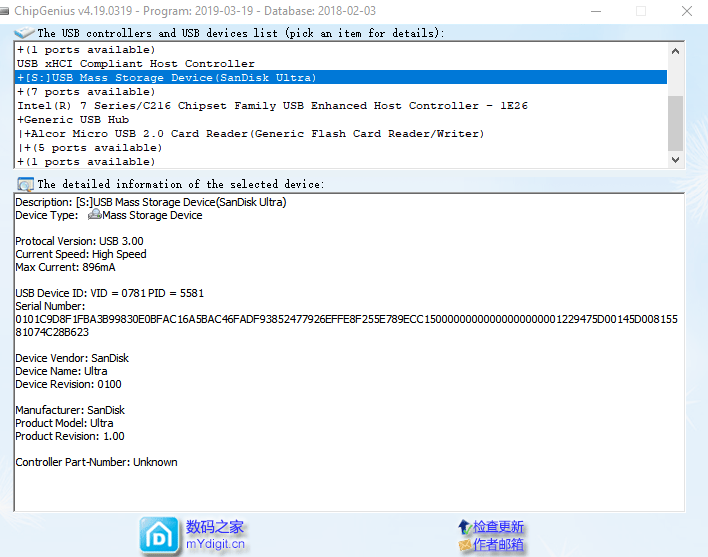
Task: Open the 数码之家 website link
Action: point(214,527)
